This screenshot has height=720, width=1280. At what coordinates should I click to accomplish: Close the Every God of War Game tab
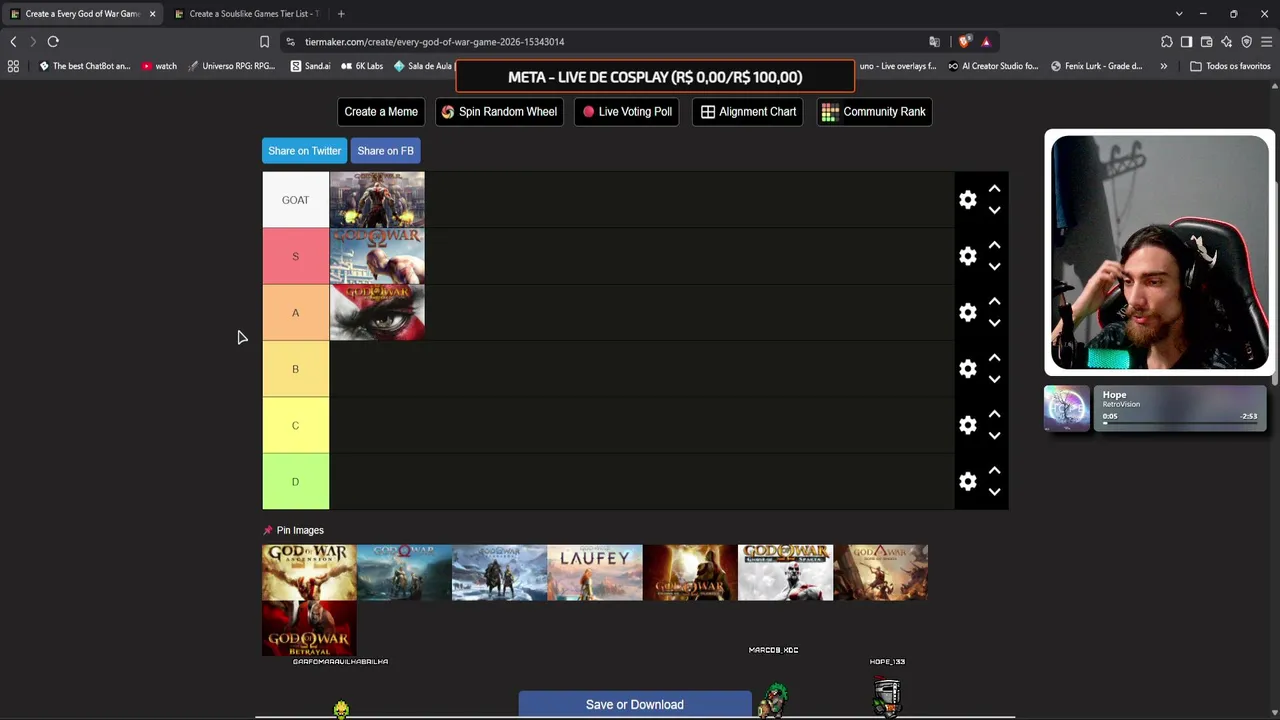pyautogui.click(x=152, y=14)
